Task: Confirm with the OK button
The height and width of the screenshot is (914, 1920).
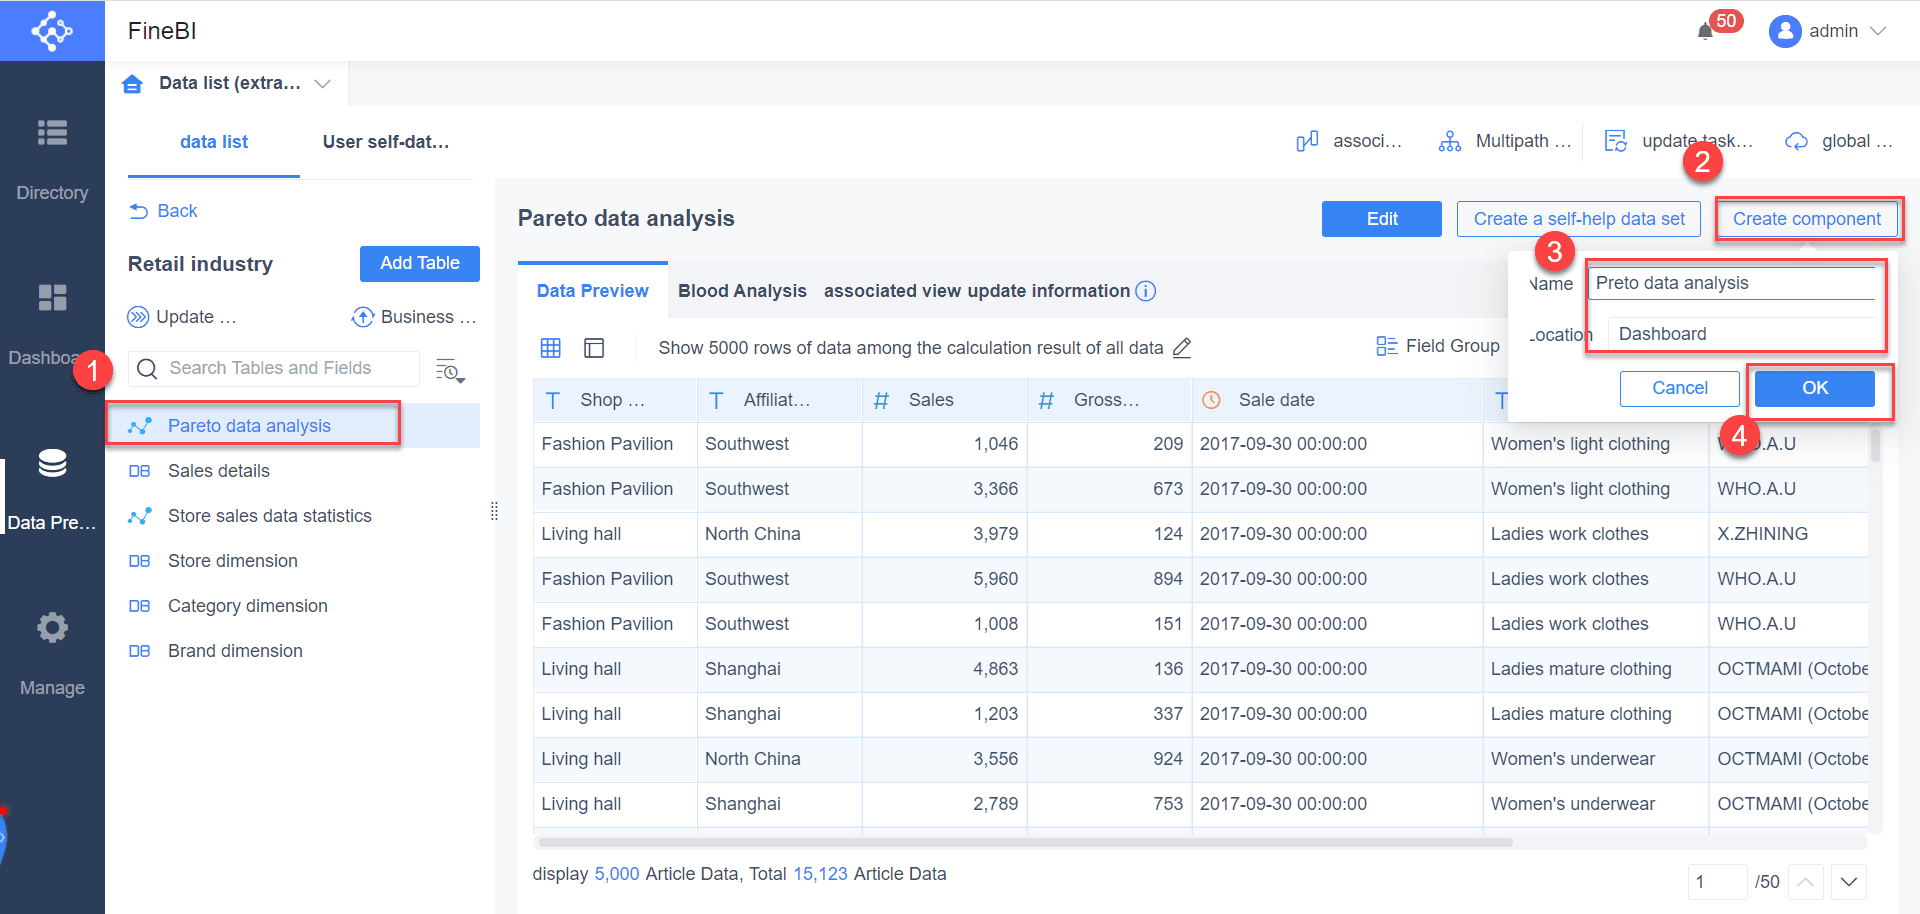Action: coord(1815,388)
